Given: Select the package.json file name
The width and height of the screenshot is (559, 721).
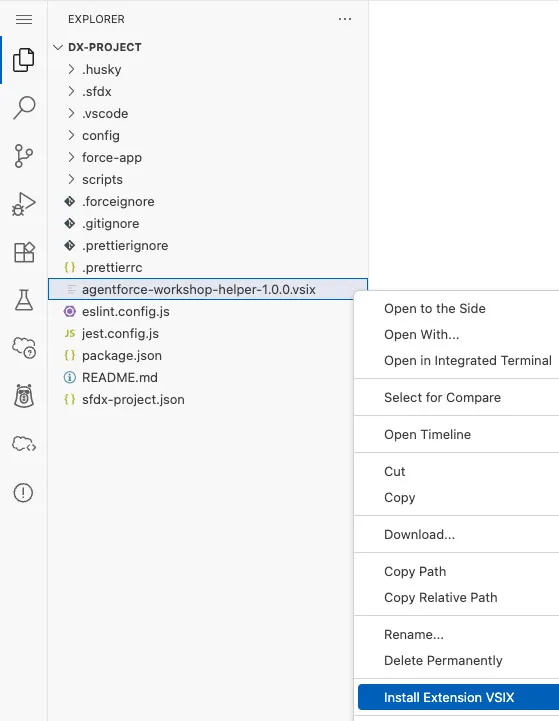Looking at the screenshot, I should 122,355.
